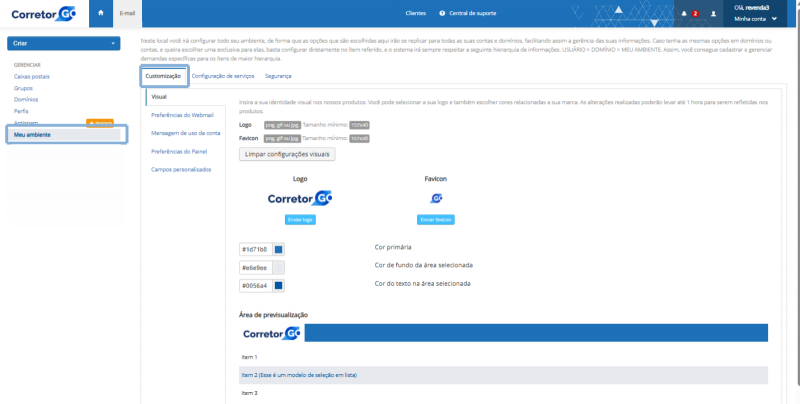Click the preview area logo
The height and width of the screenshot is (404, 800).
coord(271,334)
